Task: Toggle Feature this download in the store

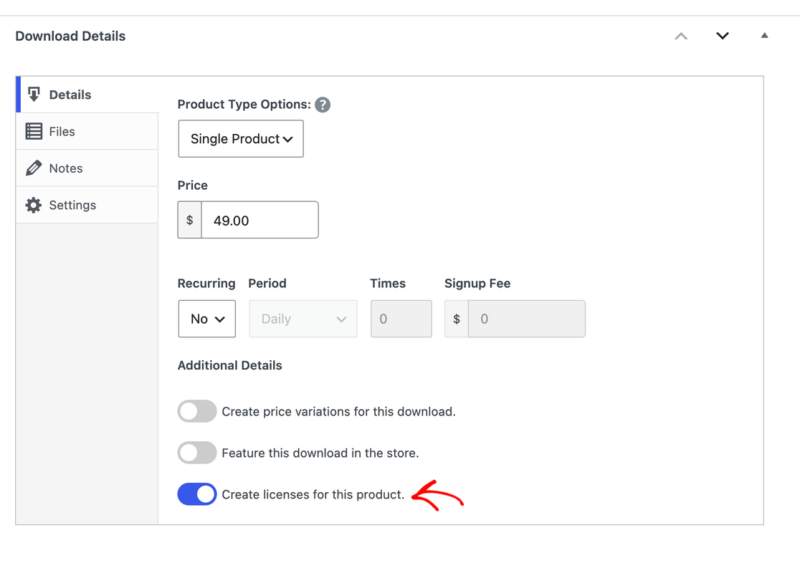Action: (197, 453)
